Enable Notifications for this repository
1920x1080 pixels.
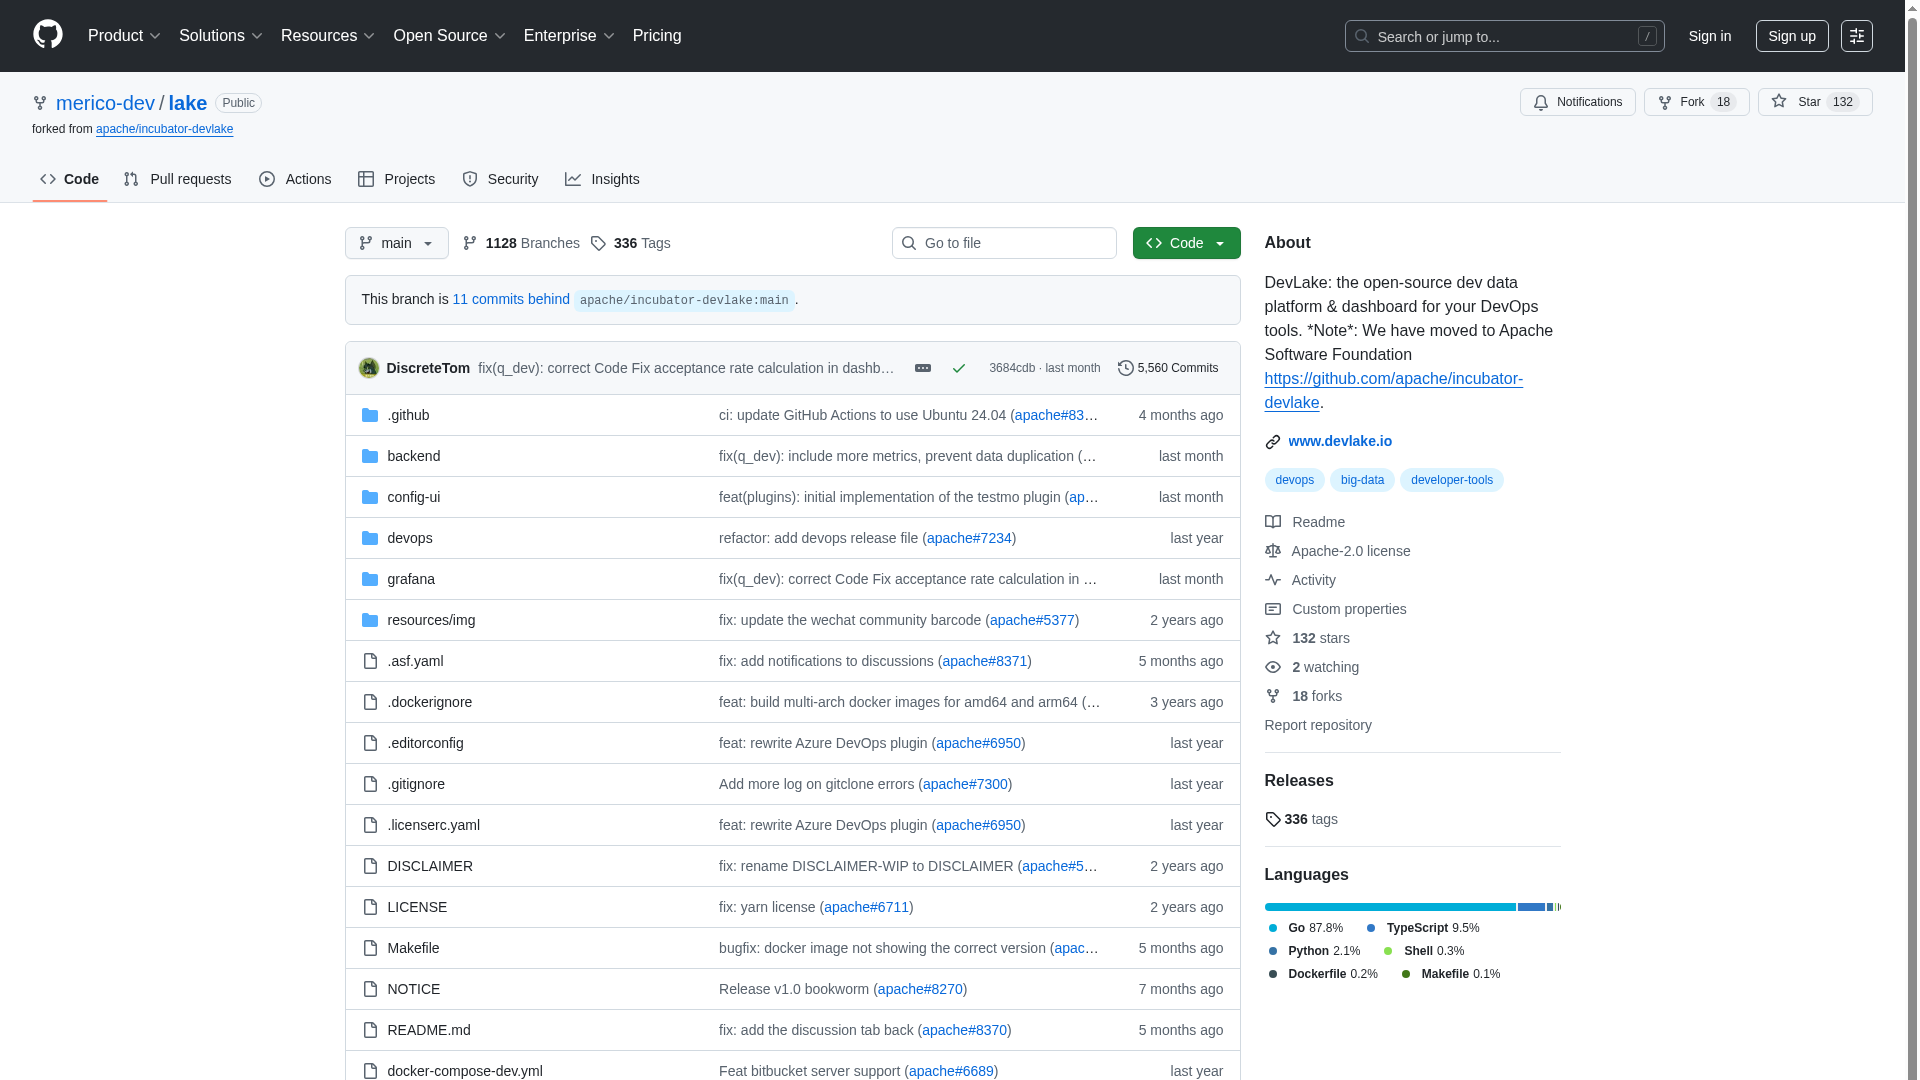[x=1578, y=102]
